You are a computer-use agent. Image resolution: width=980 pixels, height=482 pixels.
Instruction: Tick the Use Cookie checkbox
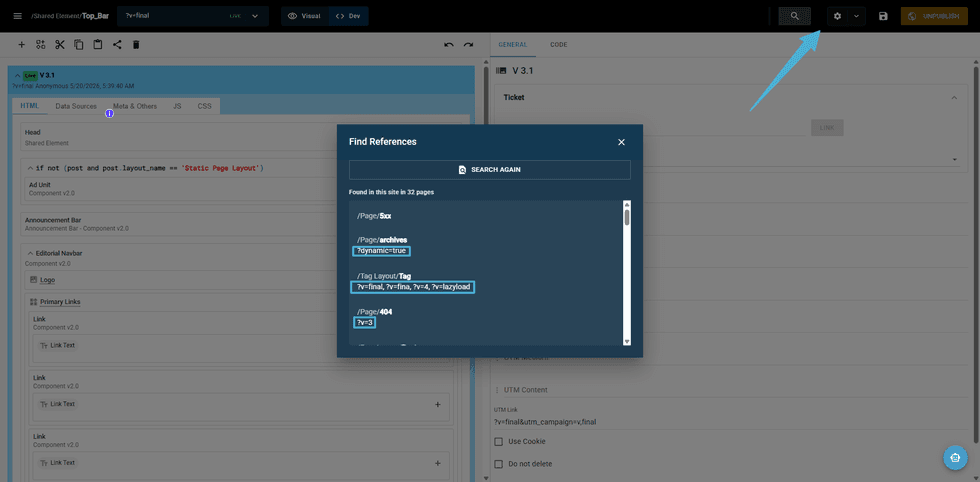point(499,441)
